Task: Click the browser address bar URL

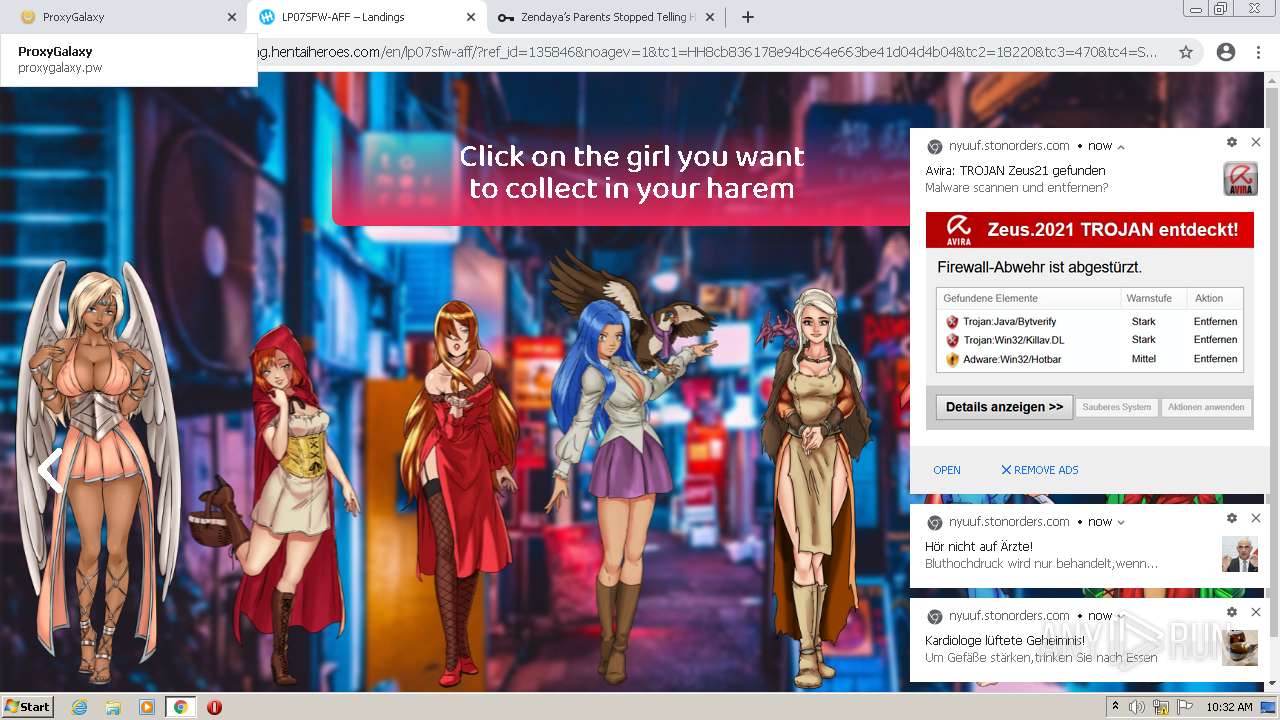Action: [707, 52]
